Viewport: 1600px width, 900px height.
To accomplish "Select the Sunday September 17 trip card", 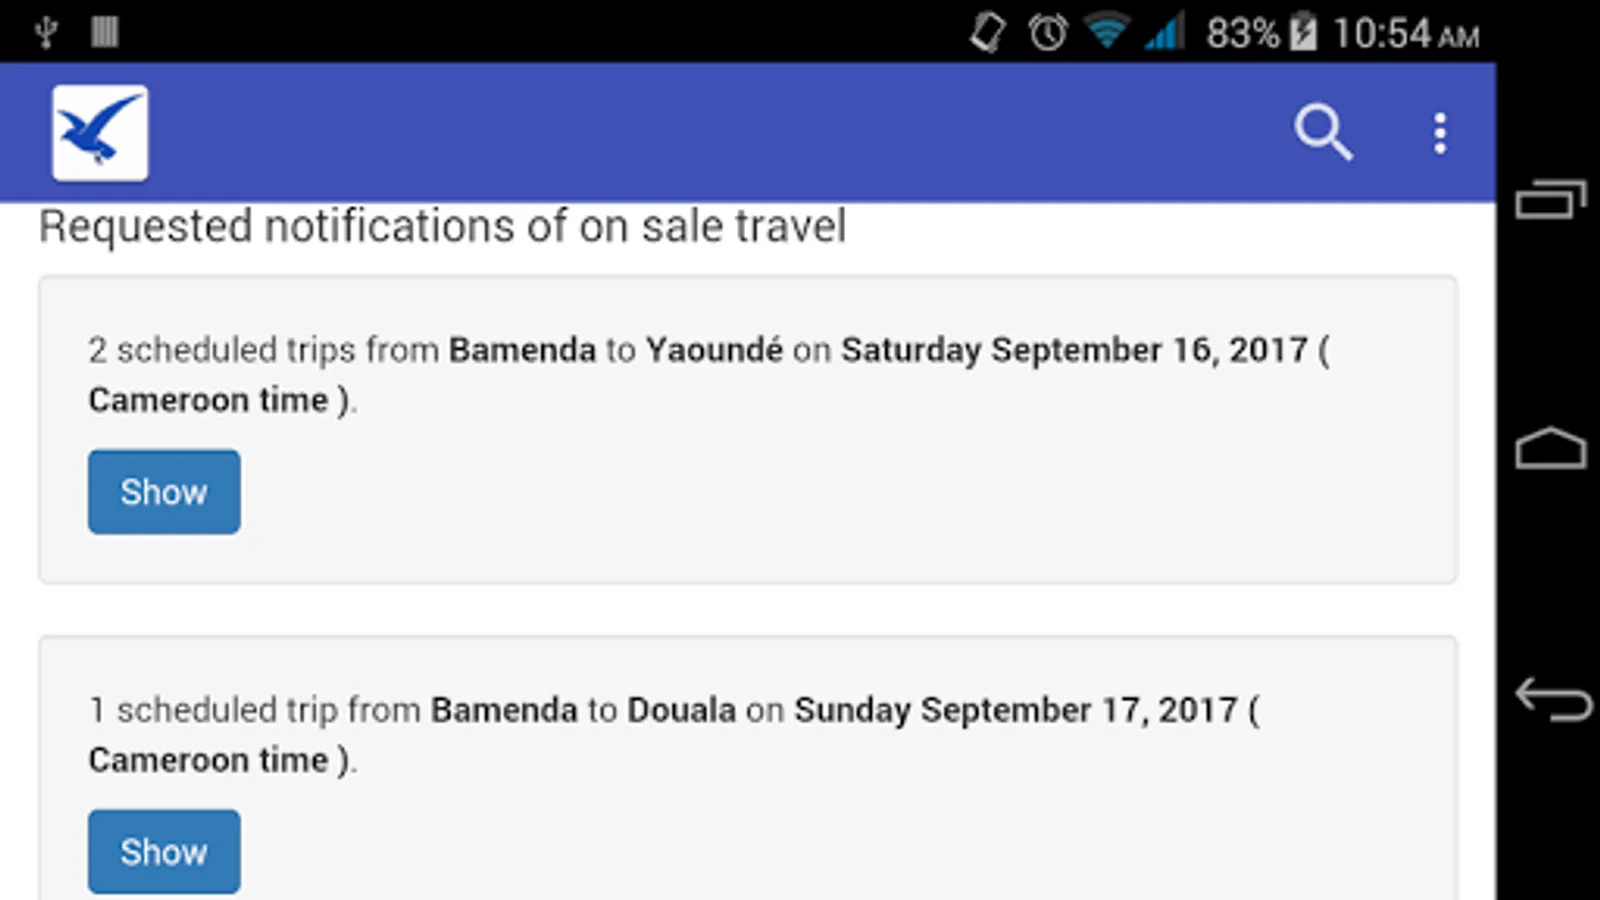I will click(x=748, y=768).
